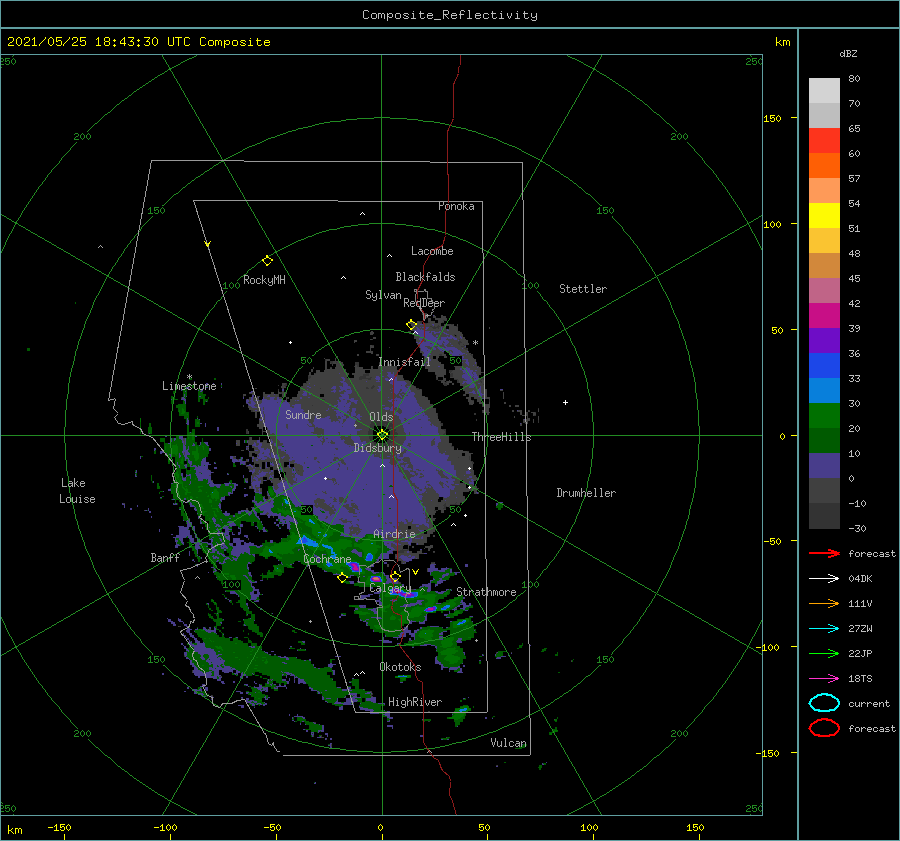This screenshot has width=900, height=841.
Task: Click the Didsbury city label
Action: [x=377, y=448]
